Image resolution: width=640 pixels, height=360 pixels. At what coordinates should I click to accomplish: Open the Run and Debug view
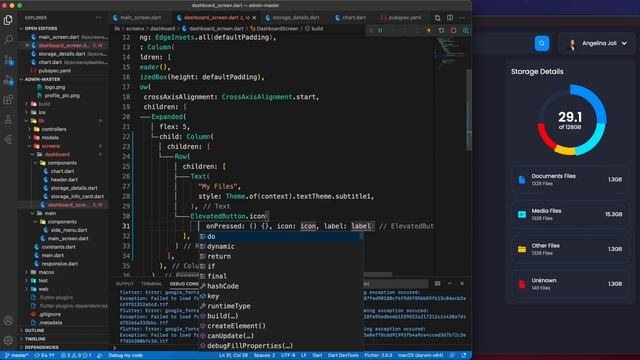pos(8,80)
